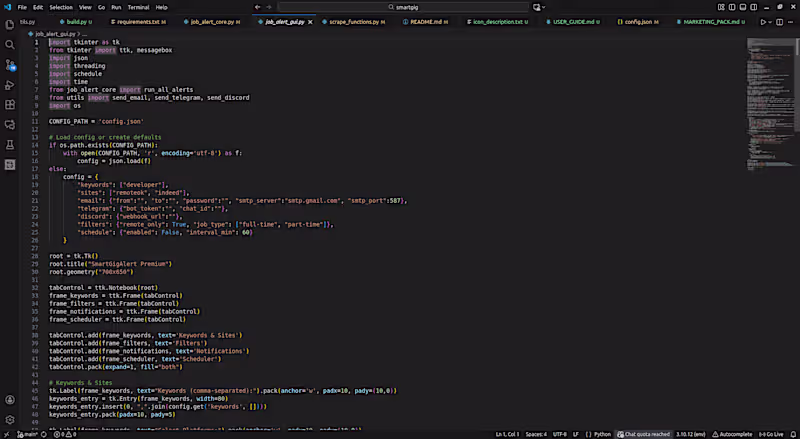Click the command center search box

pos(403,7)
